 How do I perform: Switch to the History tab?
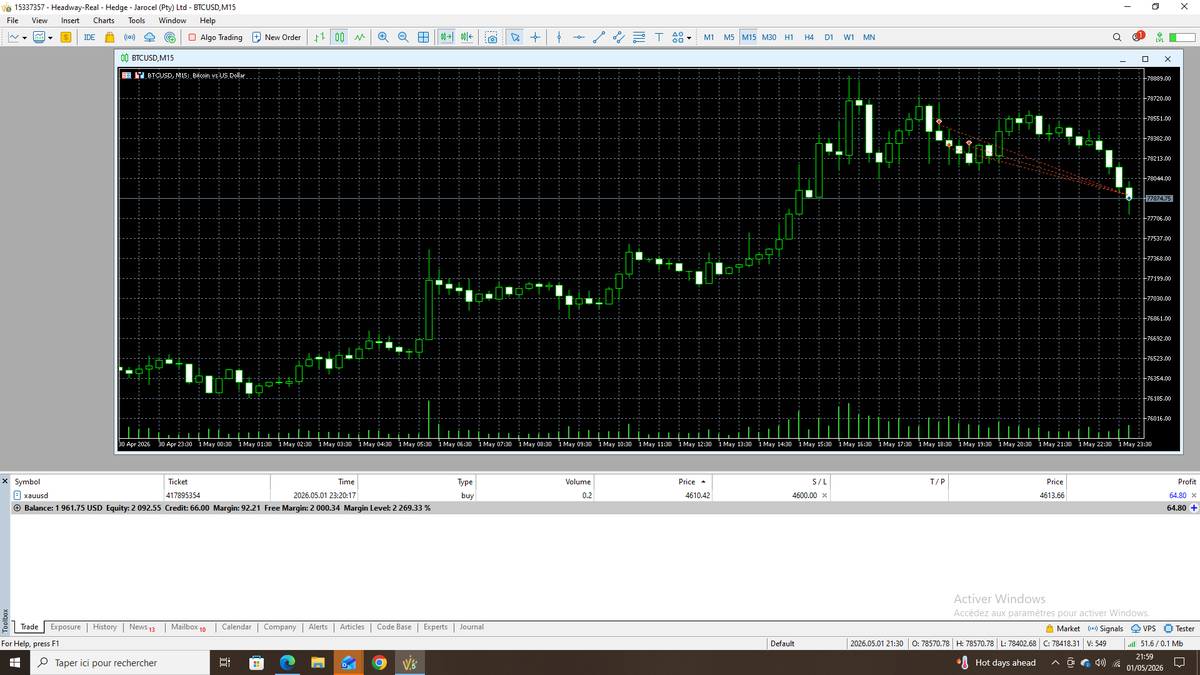tap(105, 627)
